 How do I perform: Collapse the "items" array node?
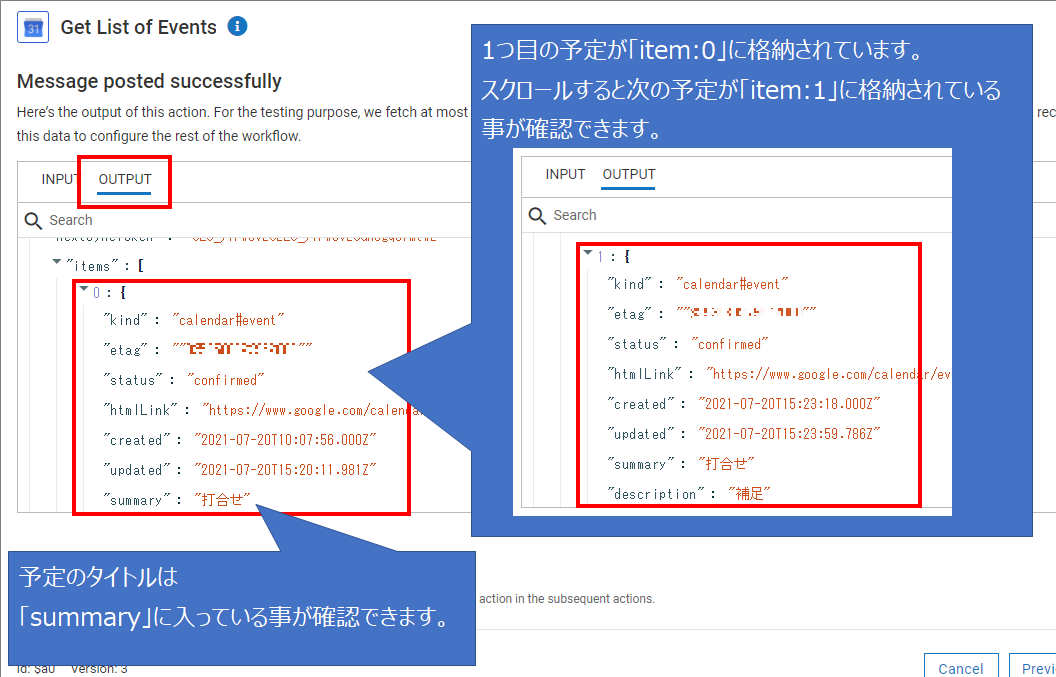point(57,264)
